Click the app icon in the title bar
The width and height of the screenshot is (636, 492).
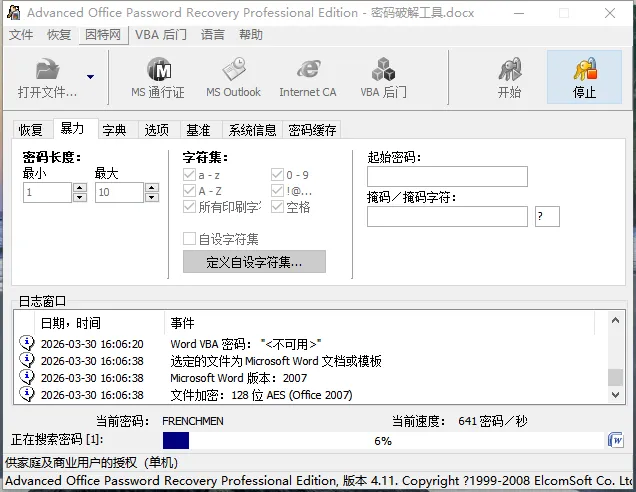tap(13, 13)
